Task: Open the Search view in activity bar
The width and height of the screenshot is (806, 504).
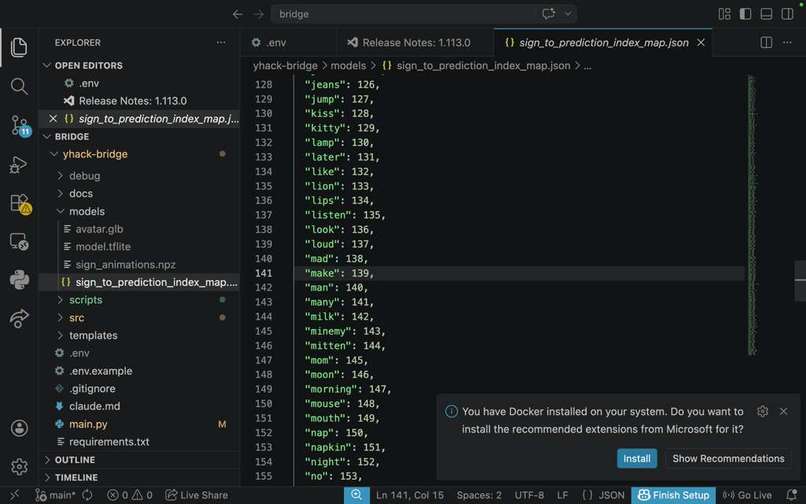Action: click(19, 86)
